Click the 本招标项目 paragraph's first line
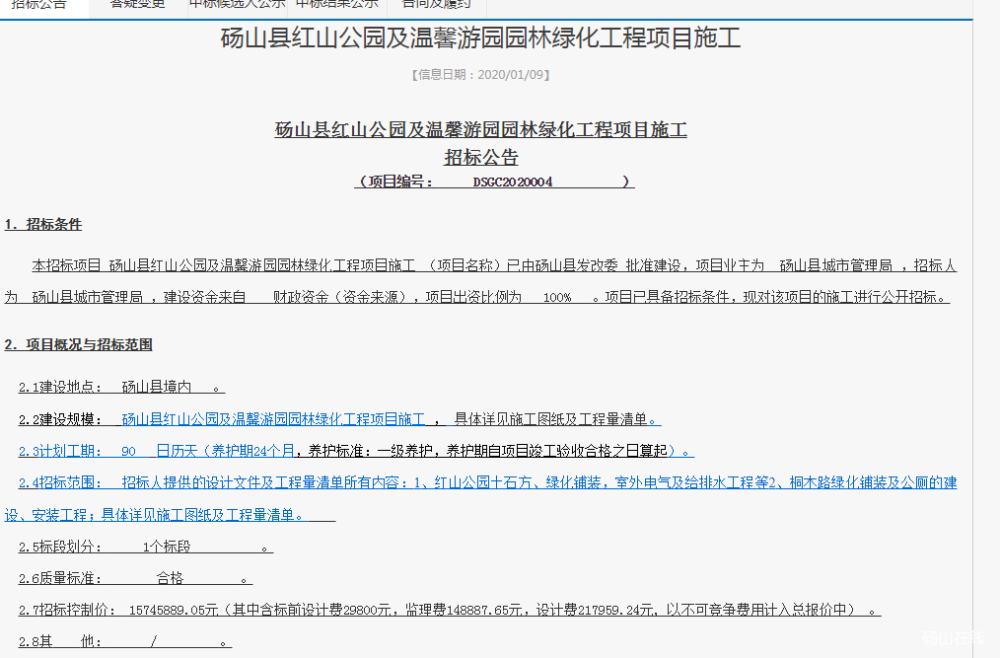Viewport: 1000px width, 658px height. point(494,265)
